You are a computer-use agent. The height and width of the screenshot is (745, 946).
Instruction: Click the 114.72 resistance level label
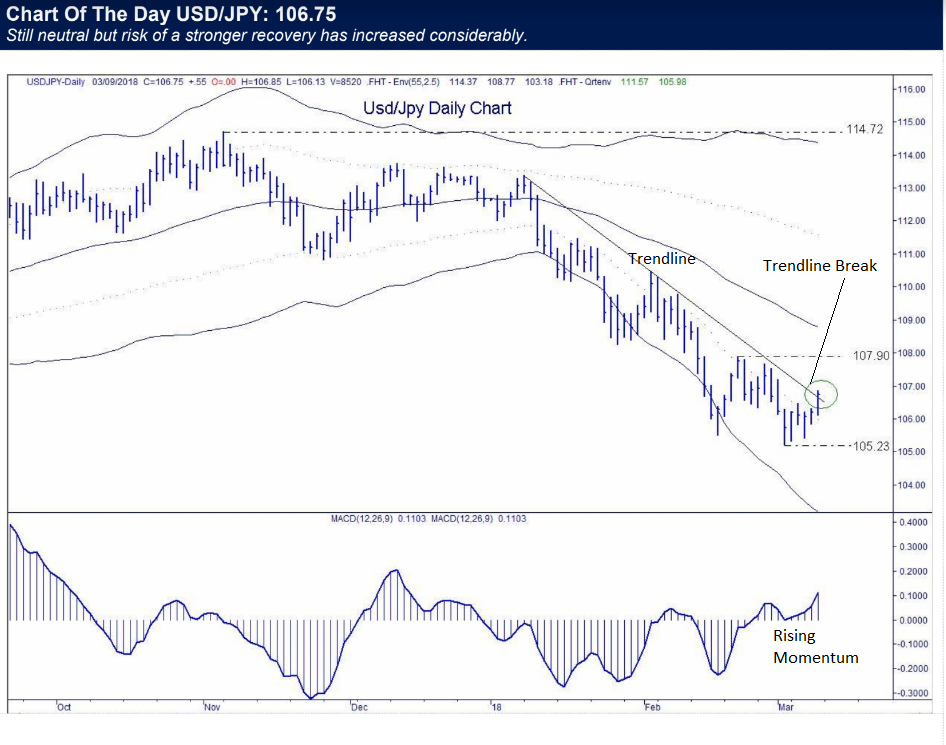coord(864,130)
